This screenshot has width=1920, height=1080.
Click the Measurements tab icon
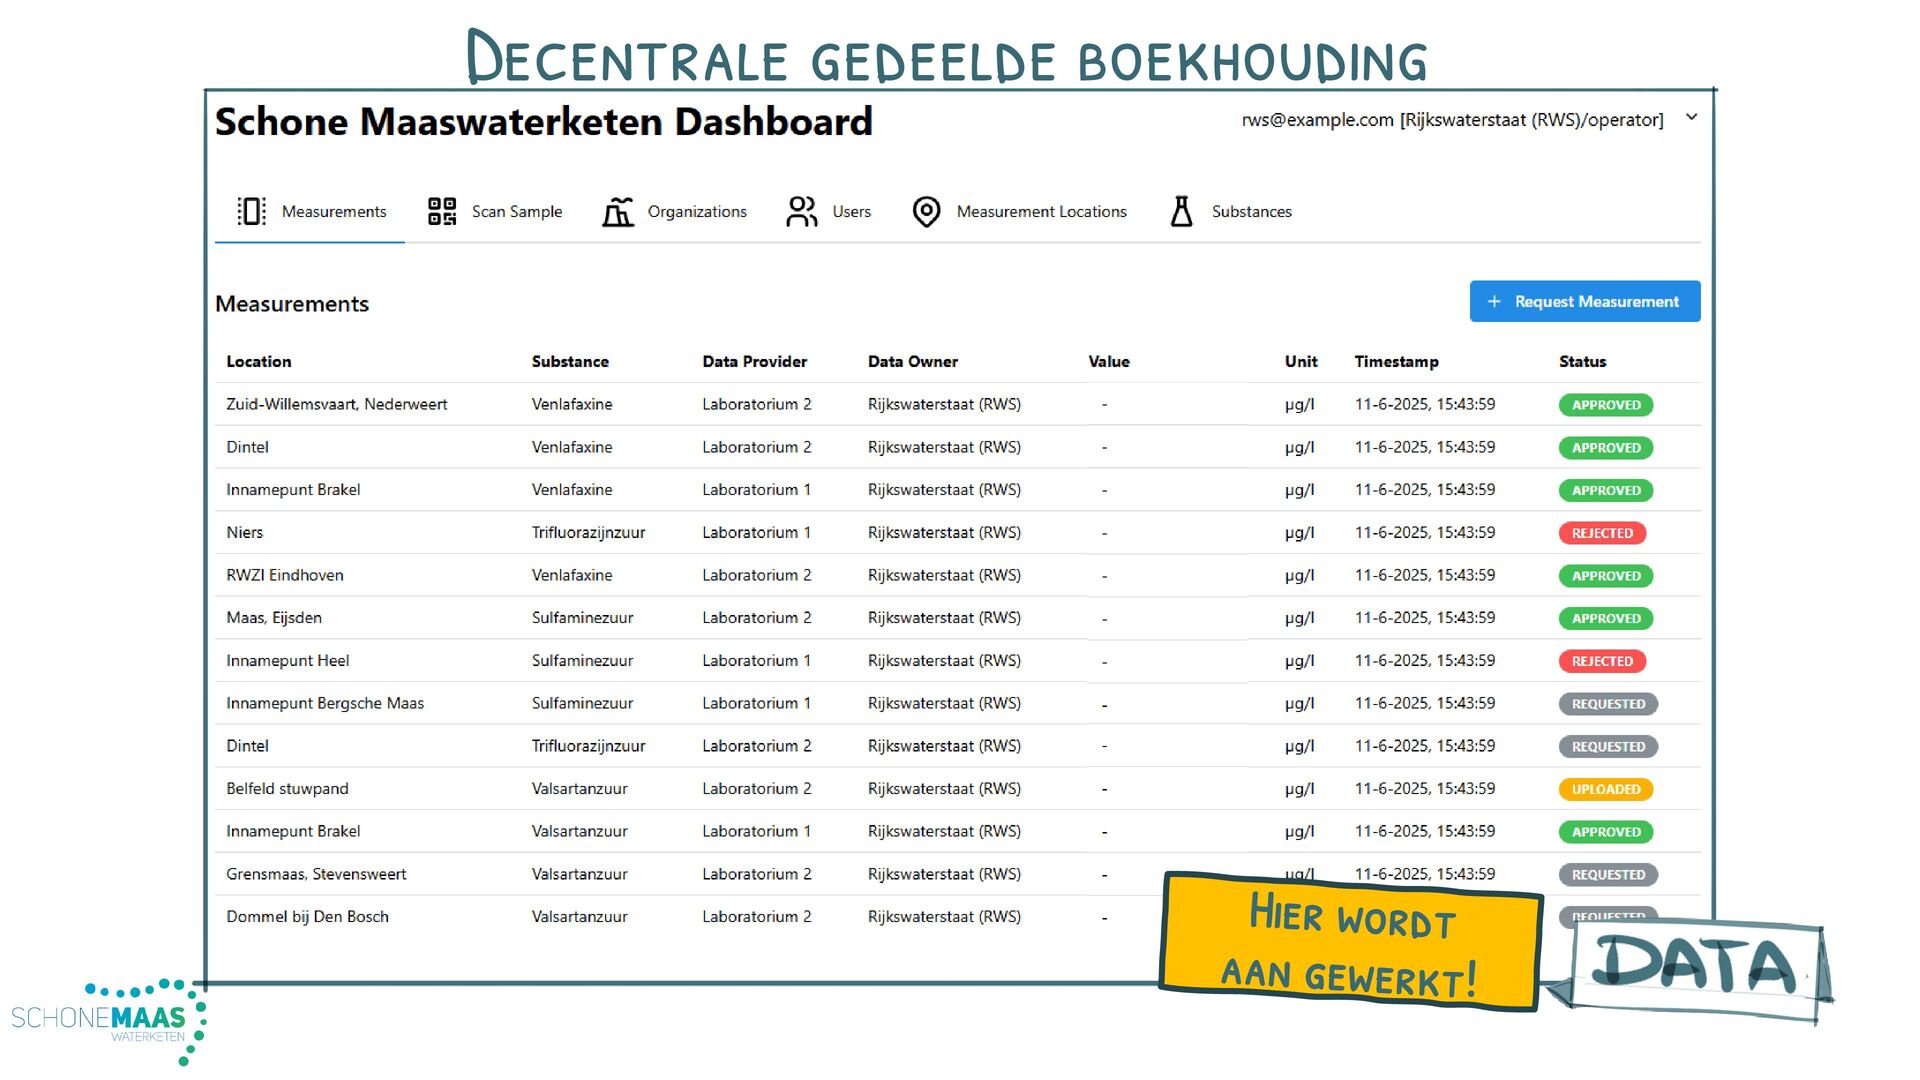click(x=251, y=211)
